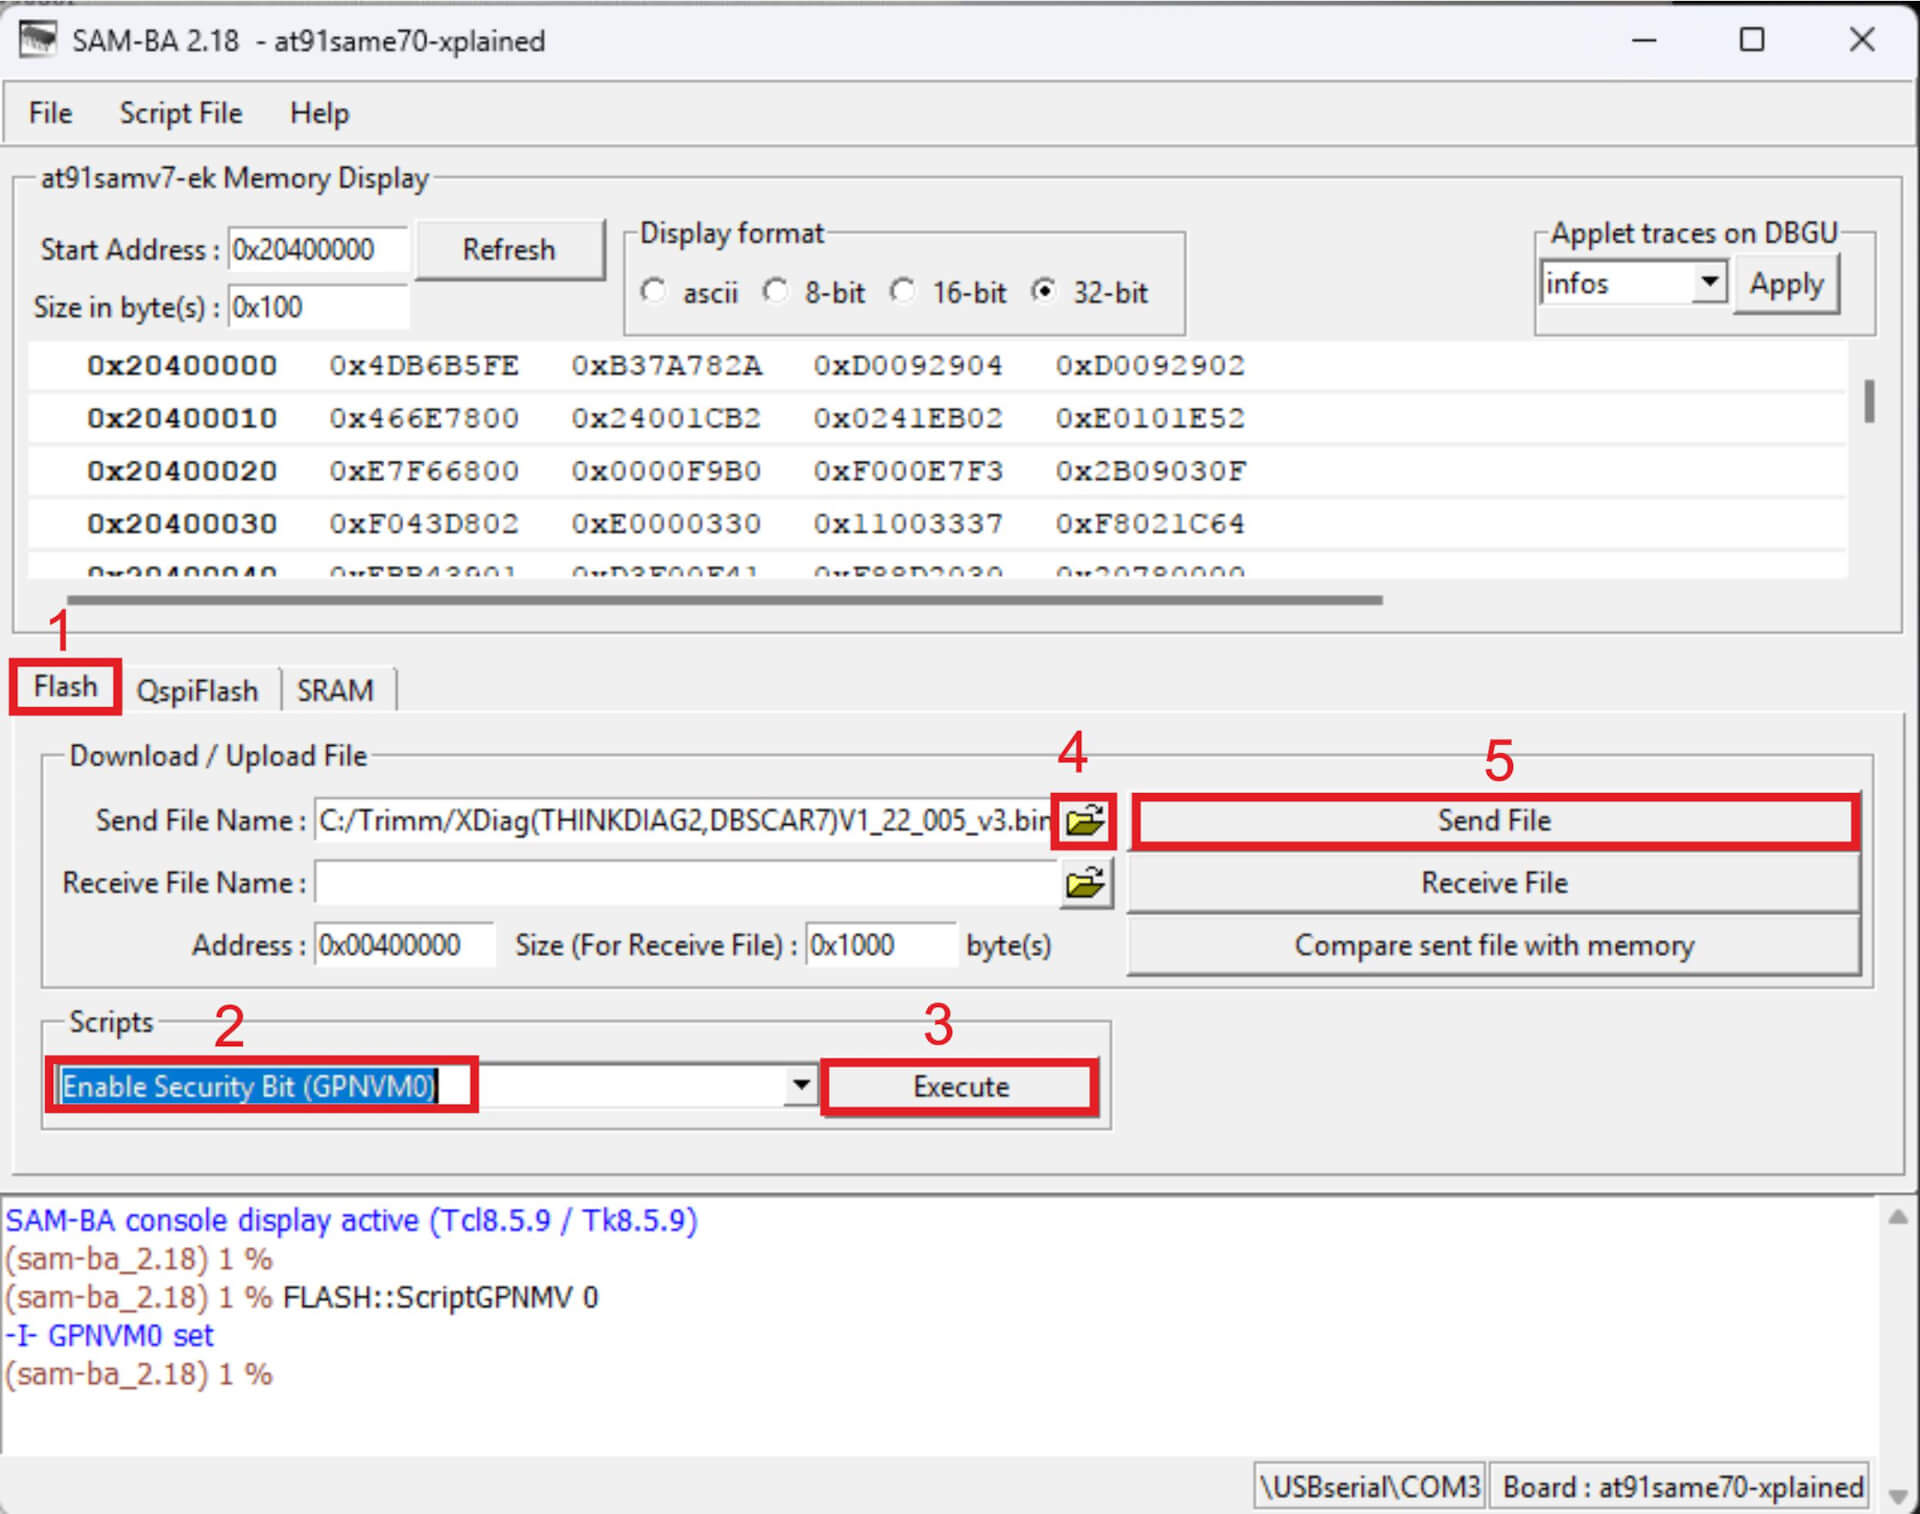This screenshot has width=1920, height=1514.
Task: Switch to the QspiFlash tab
Action: pos(197,691)
